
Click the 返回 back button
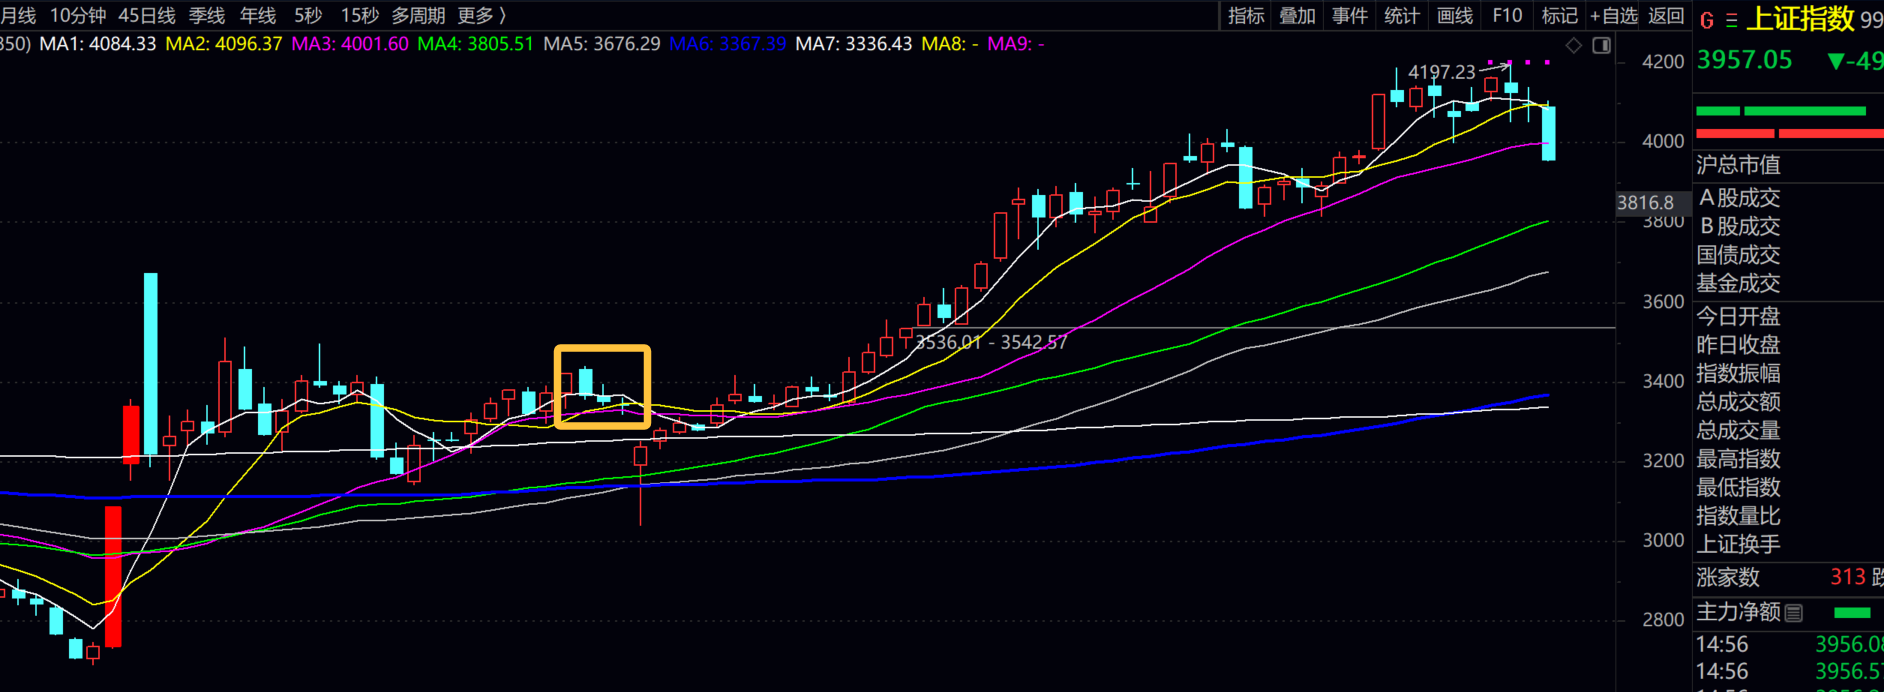1665,16
